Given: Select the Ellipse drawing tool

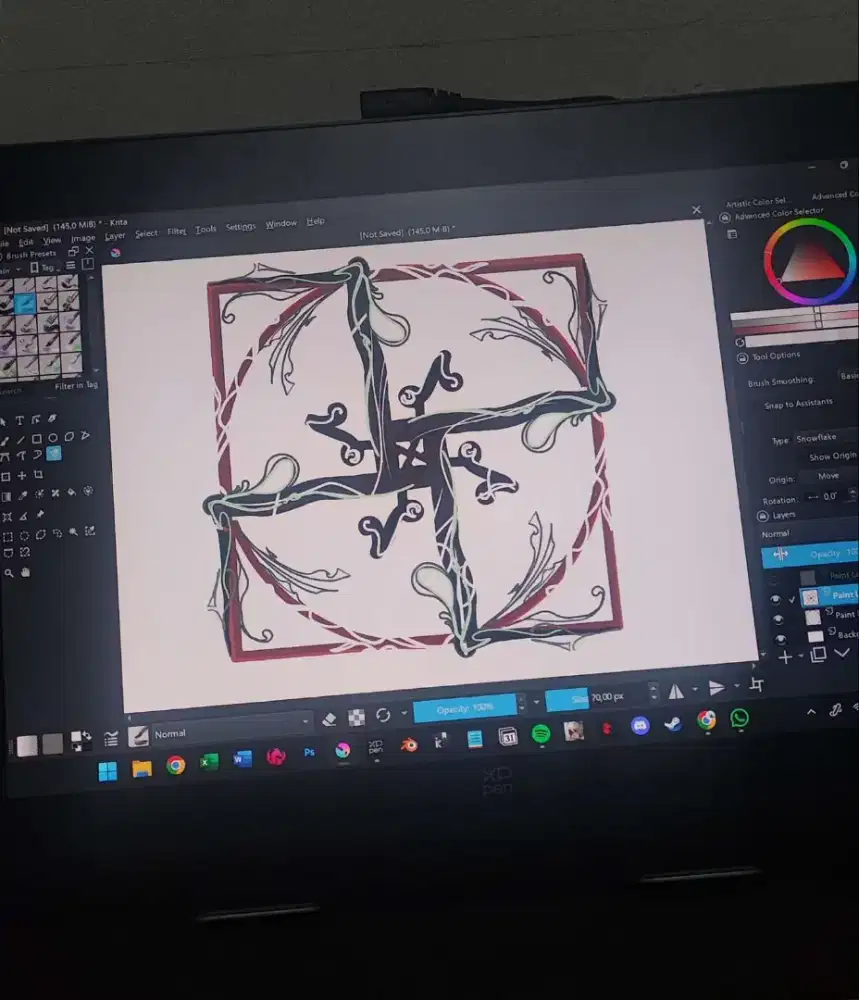Looking at the screenshot, I should coord(53,438).
